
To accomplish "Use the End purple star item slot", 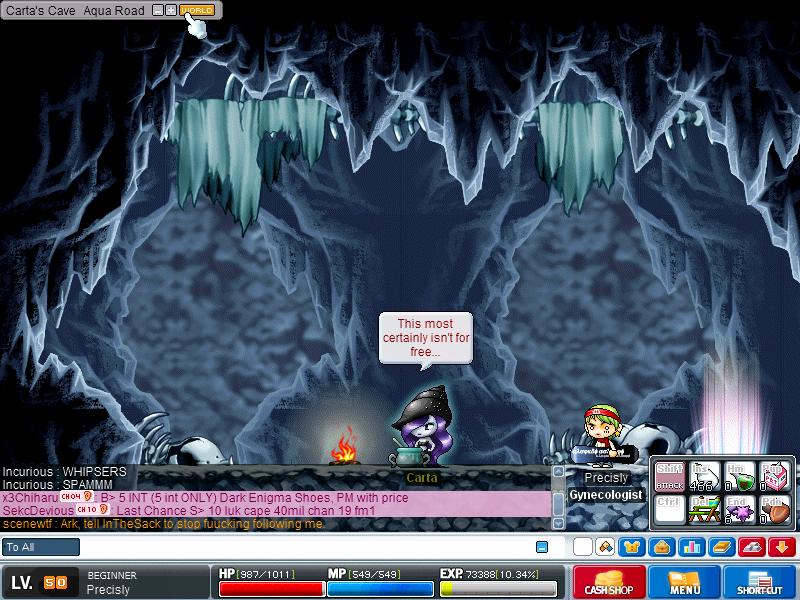I will [x=740, y=509].
